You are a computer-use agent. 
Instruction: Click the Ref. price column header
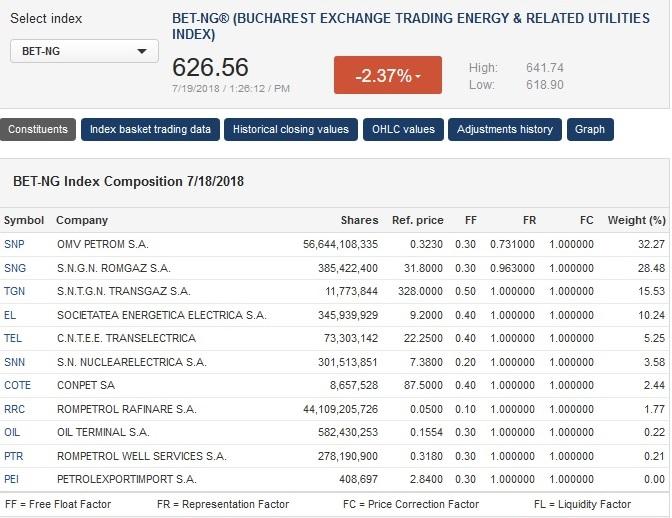[x=417, y=220]
